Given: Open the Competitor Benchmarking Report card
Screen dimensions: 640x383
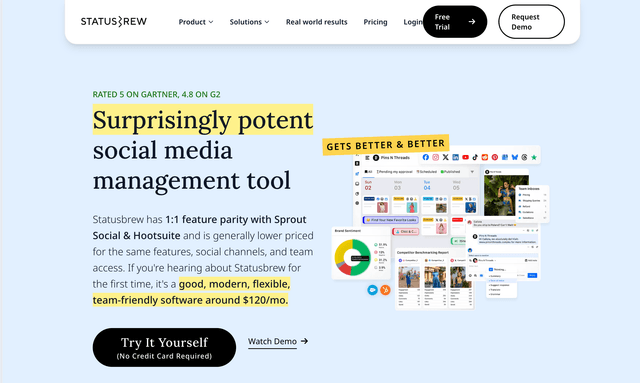Looking at the screenshot, I should point(435,278).
